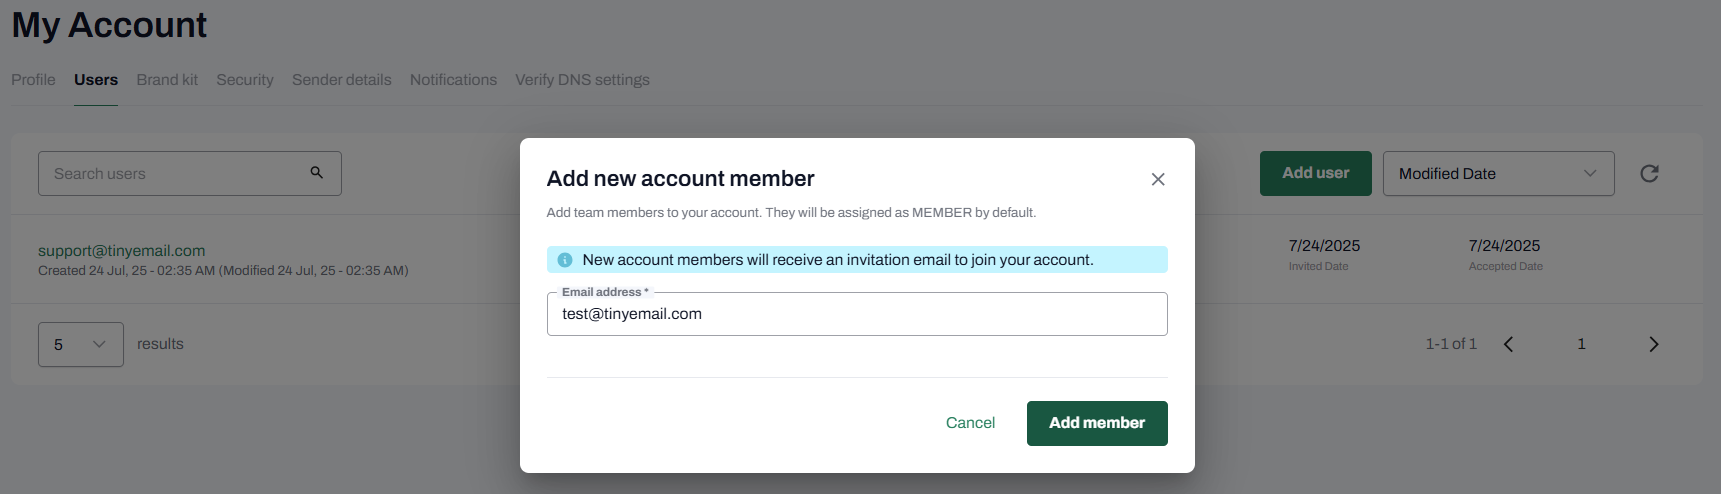The height and width of the screenshot is (494, 1721).
Task: Expand the results per page dropdown
Action: 80,344
